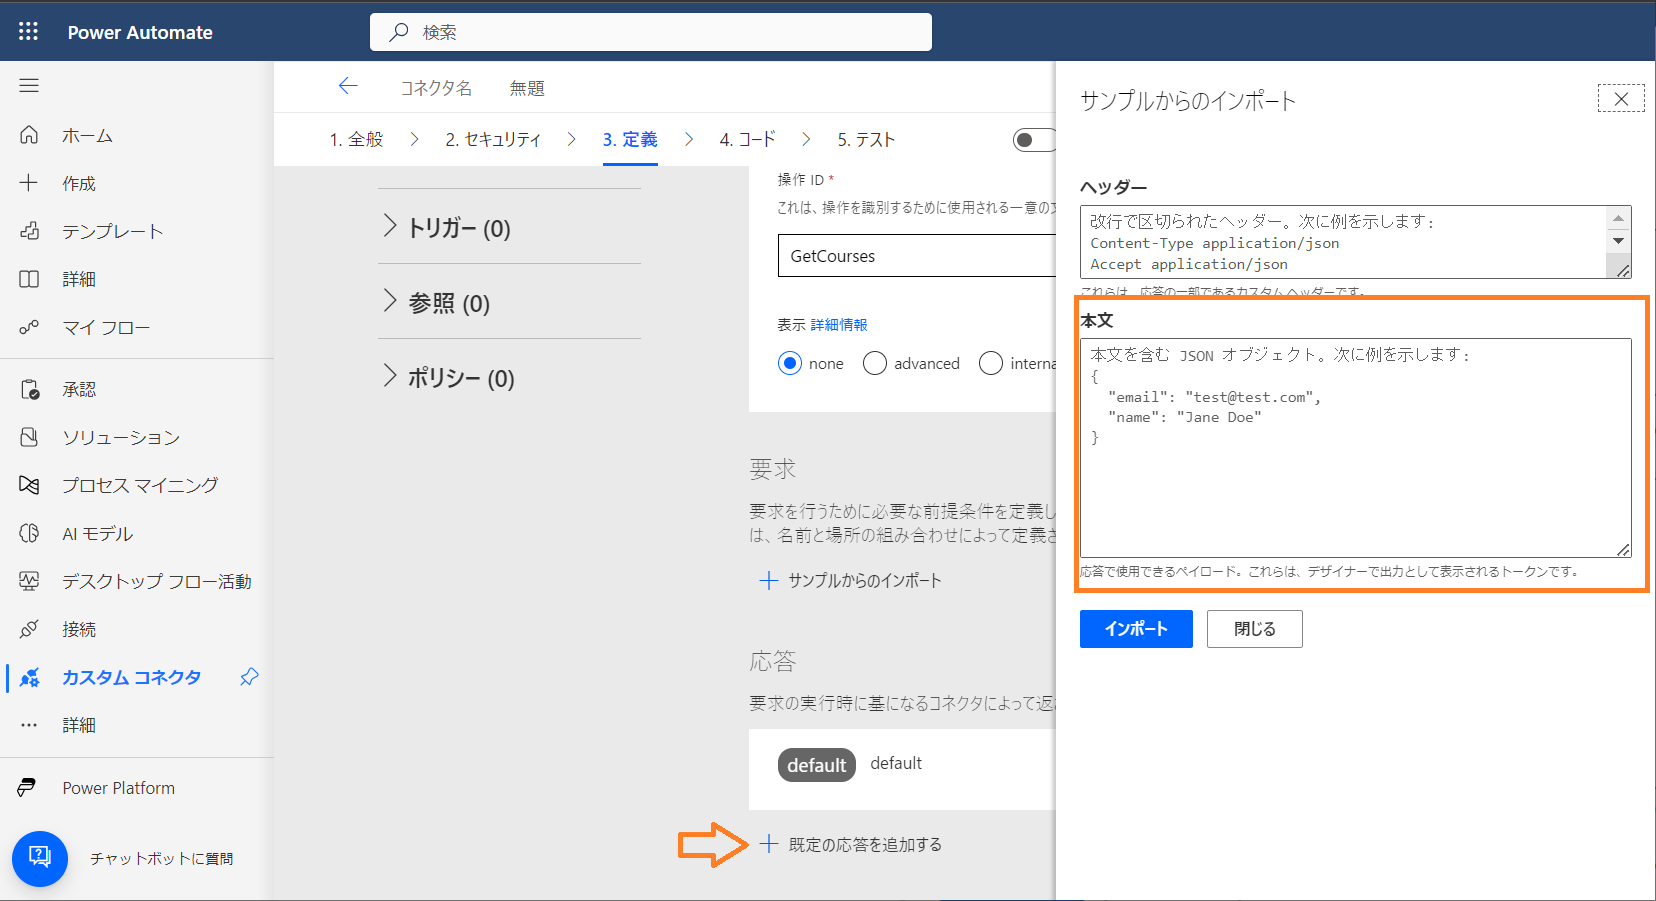1656x901 pixels.
Task: Click the default response badge
Action: pyautogui.click(x=817, y=765)
